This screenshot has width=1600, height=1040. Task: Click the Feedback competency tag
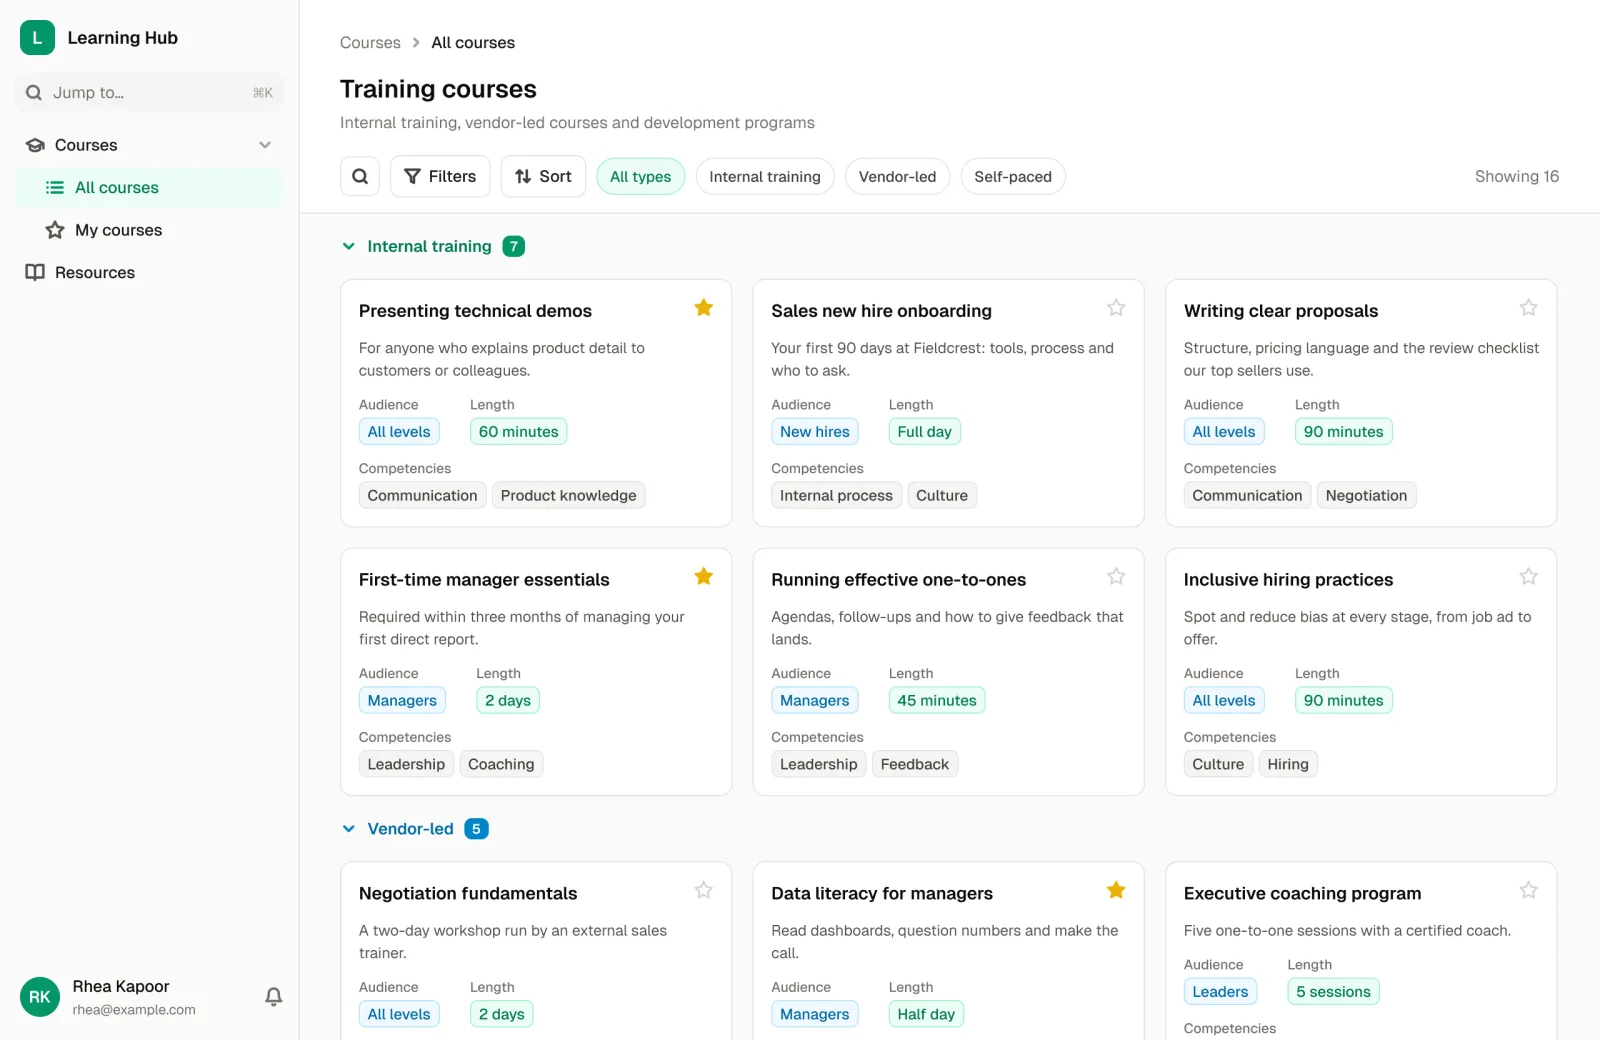pos(914,764)
